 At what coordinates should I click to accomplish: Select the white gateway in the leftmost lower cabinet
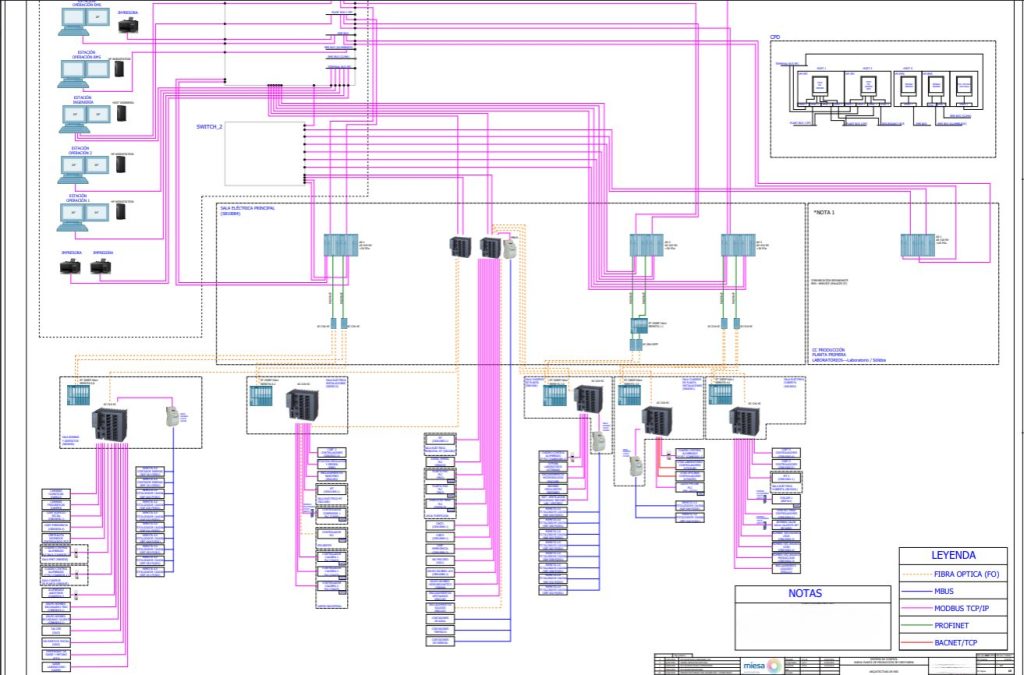pos(172,416)
